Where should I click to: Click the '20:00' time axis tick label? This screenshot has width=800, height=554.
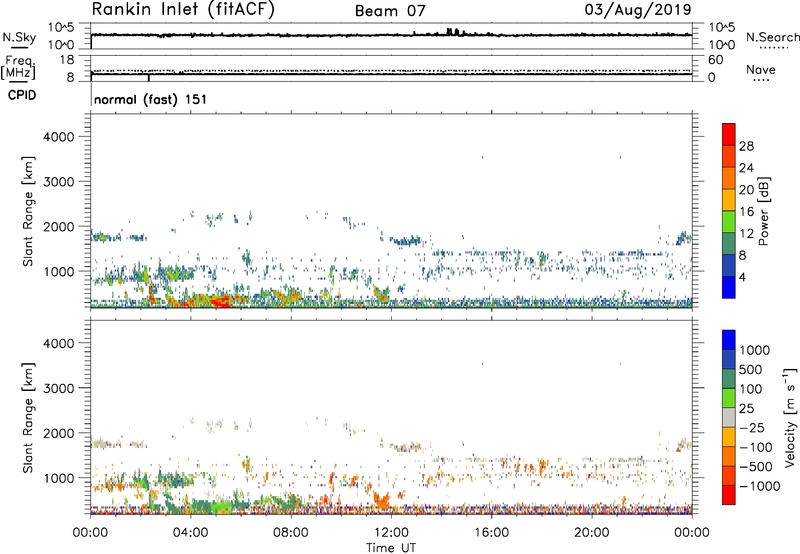[x=592, y=533]
